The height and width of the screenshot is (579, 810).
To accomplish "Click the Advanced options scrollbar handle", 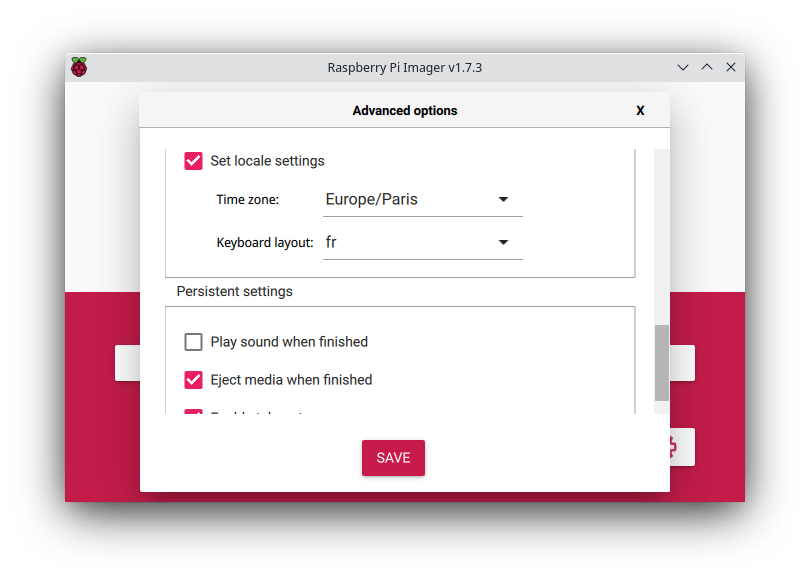I will [661, 363].
